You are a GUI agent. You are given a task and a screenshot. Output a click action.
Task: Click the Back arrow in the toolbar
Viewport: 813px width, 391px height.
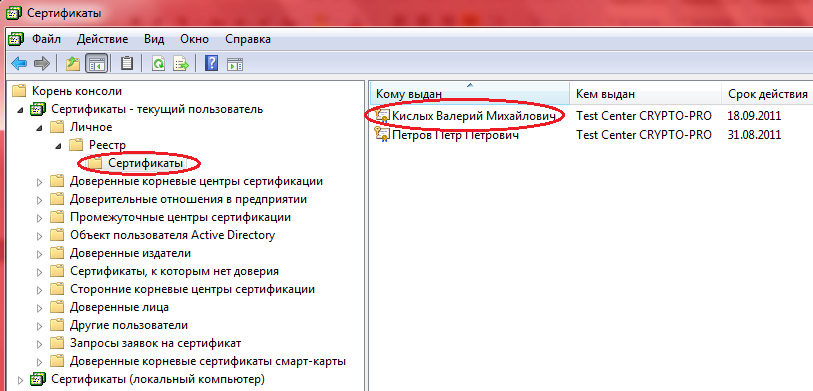coord(19,64)
